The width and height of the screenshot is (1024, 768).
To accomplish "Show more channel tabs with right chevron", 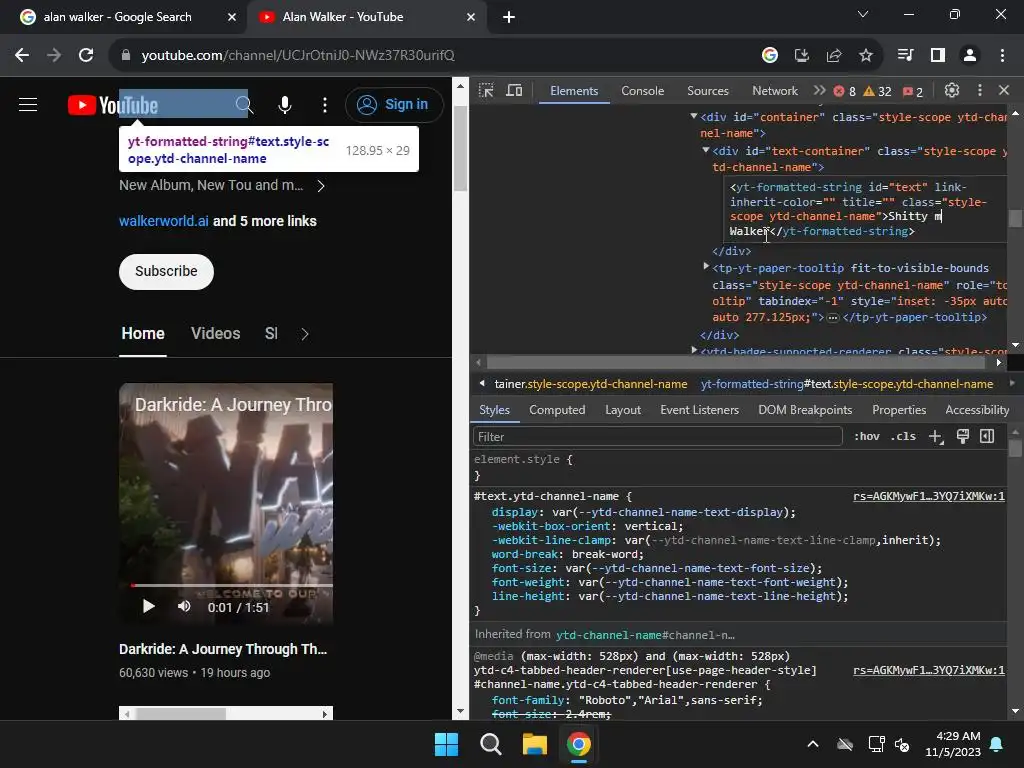I will pyautogui.click(x=304, y=334).
